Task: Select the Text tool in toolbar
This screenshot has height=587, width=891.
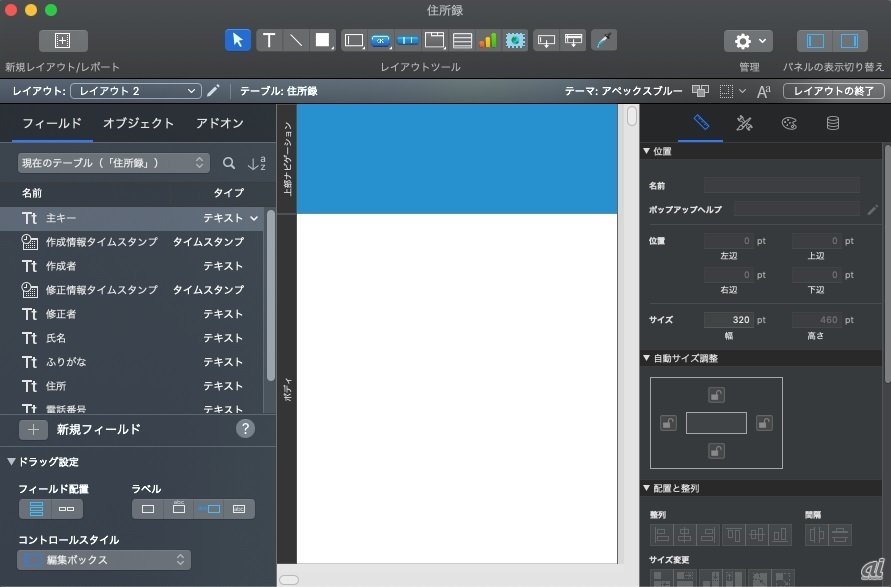Action: [x=269, y=40]
